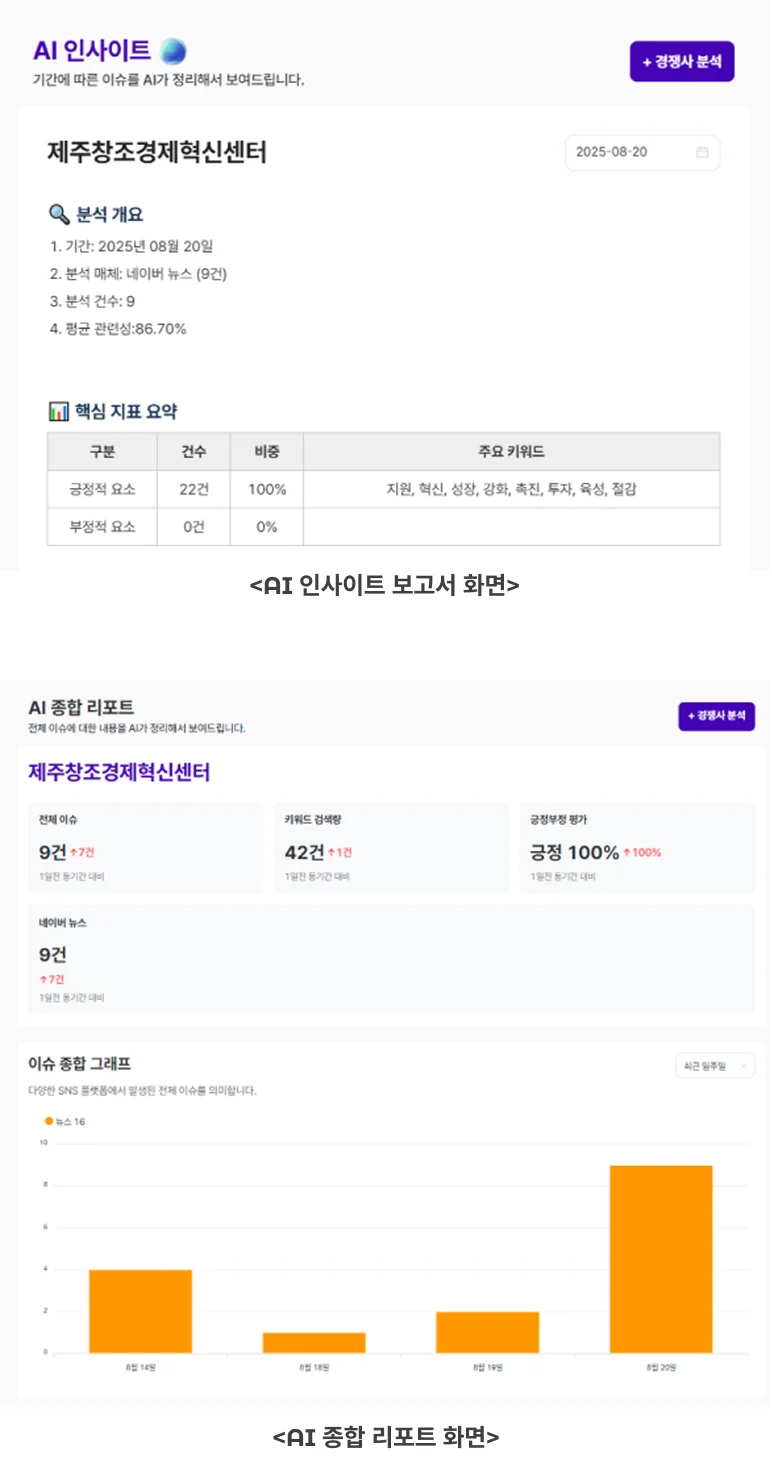
Task: Click red up-arrow in 키워드 검색량 card
Action: click(331, 853)
